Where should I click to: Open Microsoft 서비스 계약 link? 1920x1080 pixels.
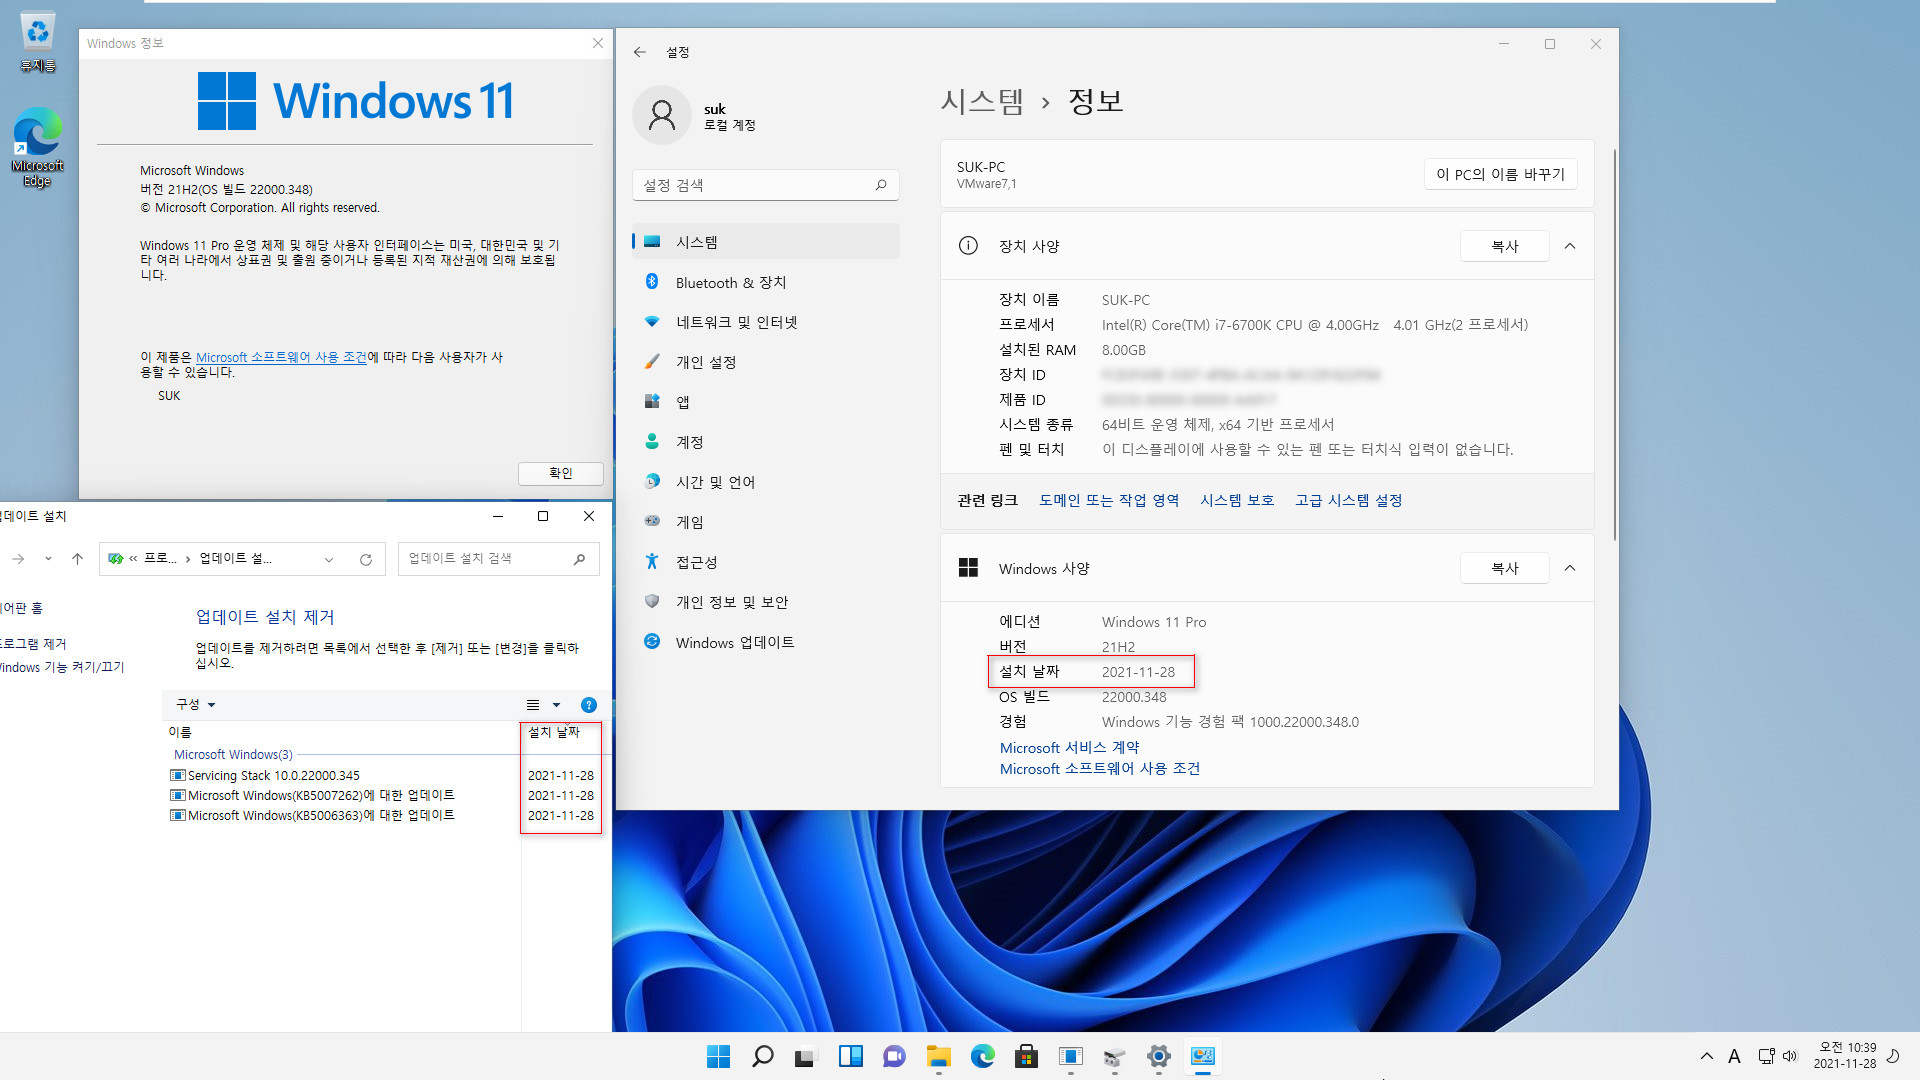pyautogui.click(x=1069, y=747)
